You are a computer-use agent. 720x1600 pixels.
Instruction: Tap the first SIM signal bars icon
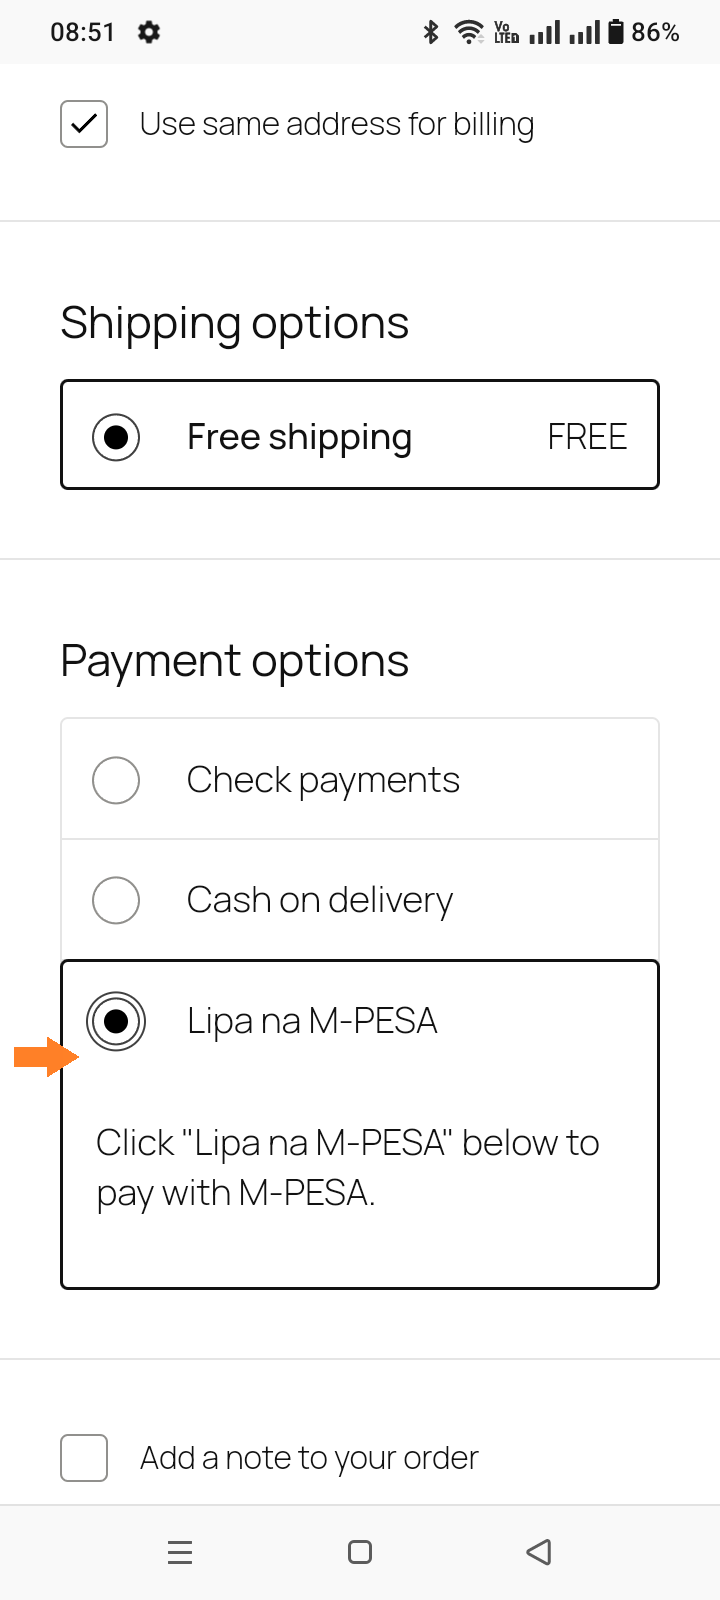[x=546, y=32]
